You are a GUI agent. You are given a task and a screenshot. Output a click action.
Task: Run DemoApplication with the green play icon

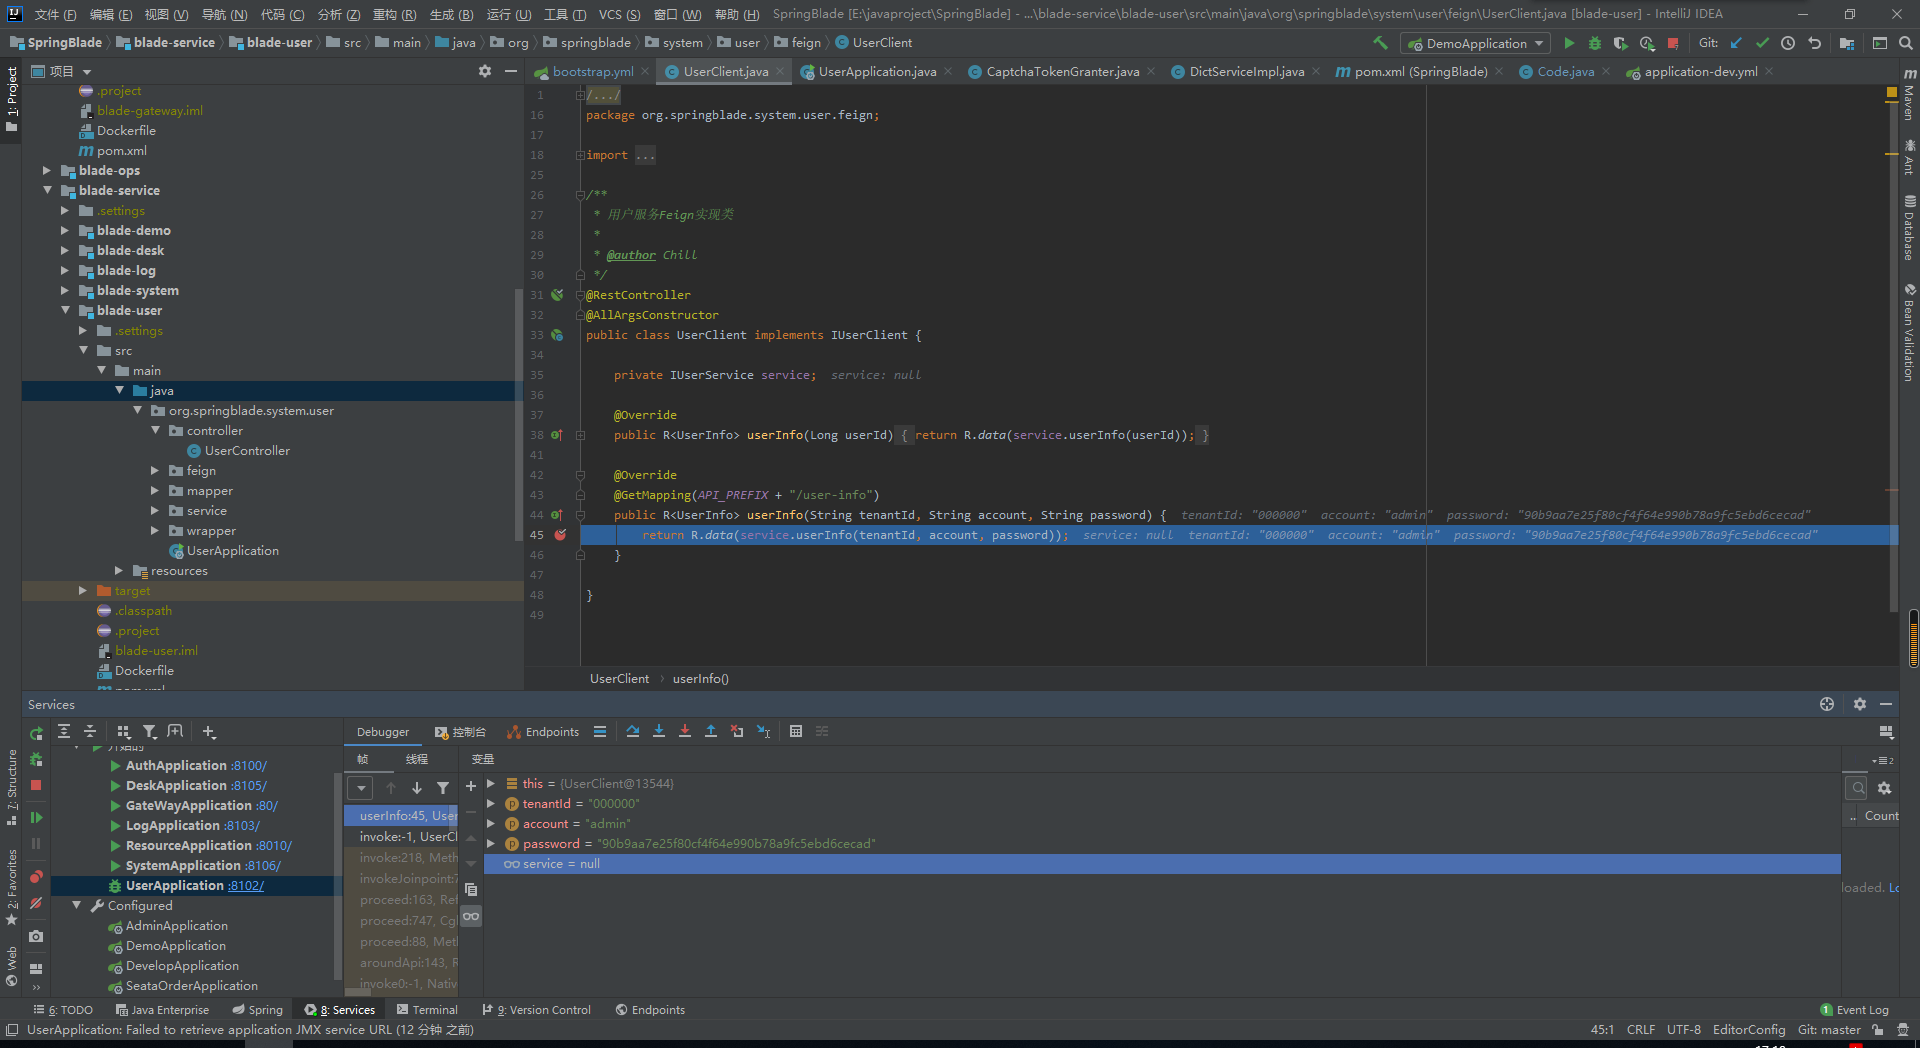click(x=1569, y=43)
